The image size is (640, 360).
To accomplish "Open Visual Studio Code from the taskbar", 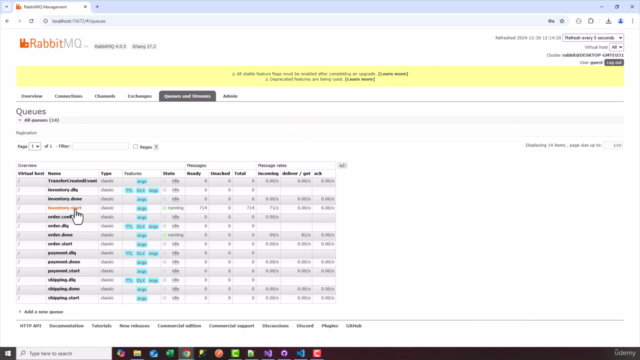I will (300, 353).
